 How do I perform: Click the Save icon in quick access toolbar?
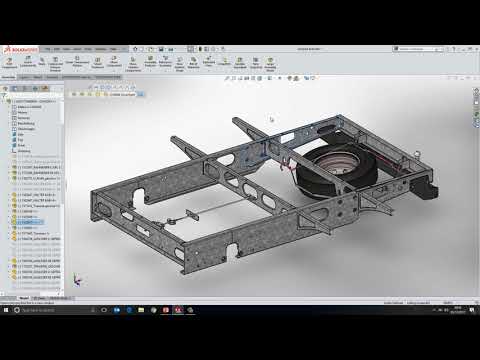click(161, 49)
